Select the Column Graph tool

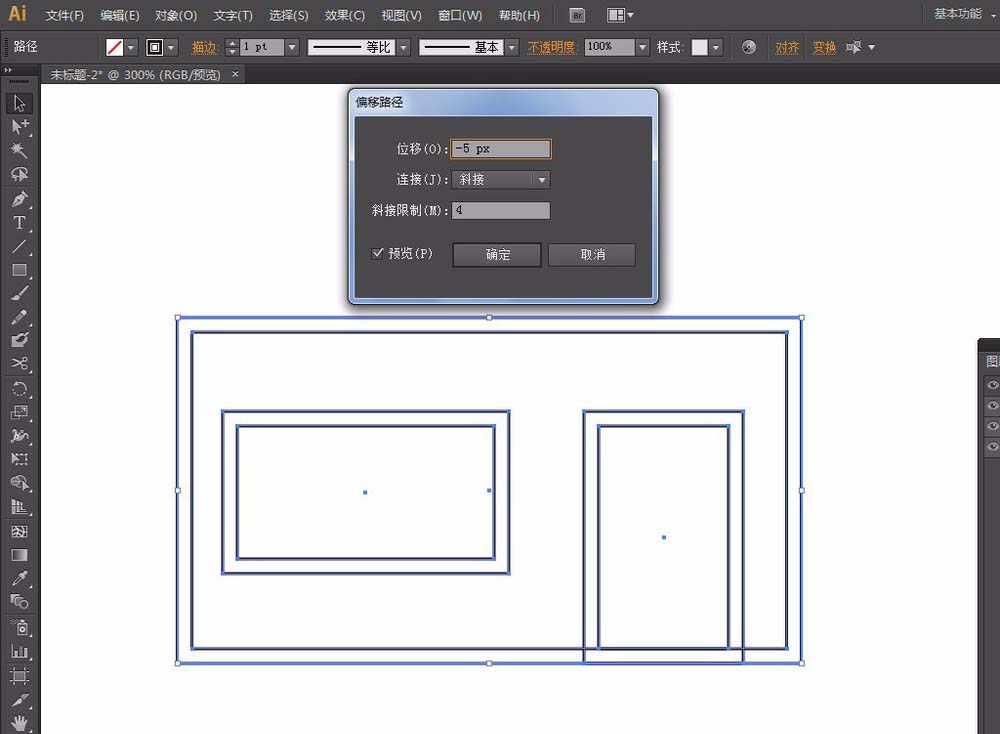coord(19,652)
